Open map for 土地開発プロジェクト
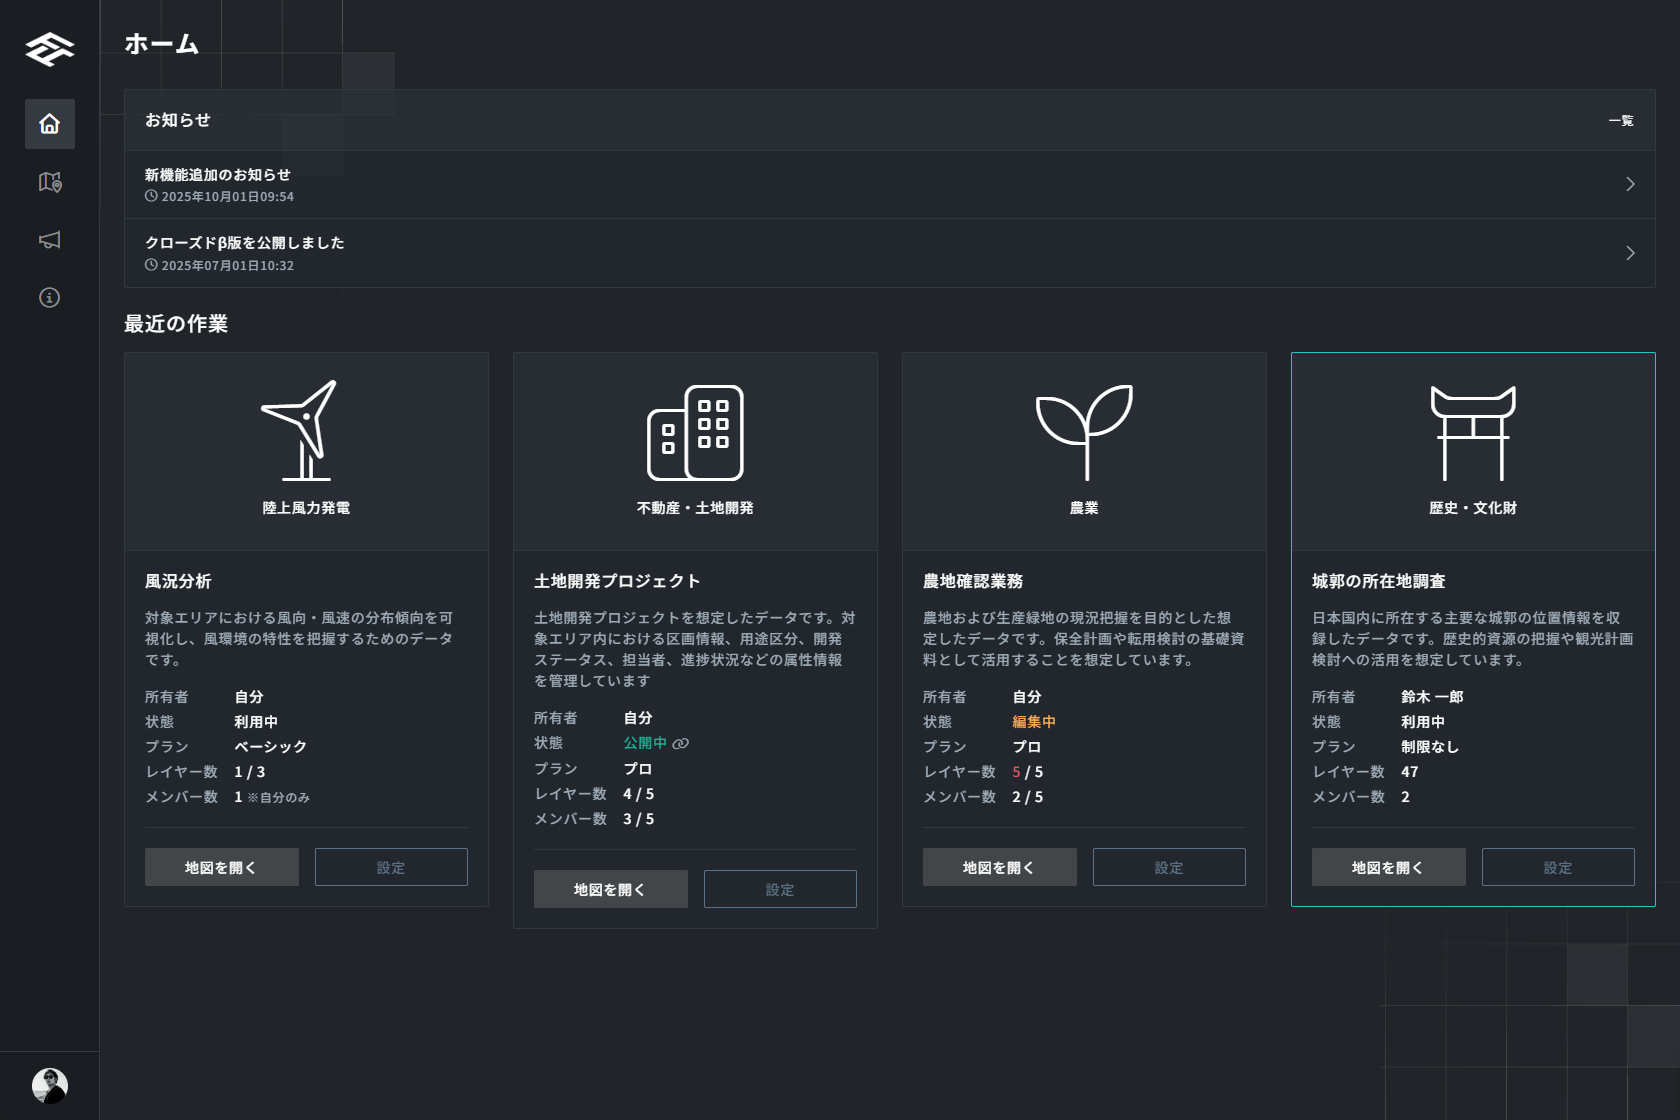The image size is (1680, 1120). tap(610, 889)
